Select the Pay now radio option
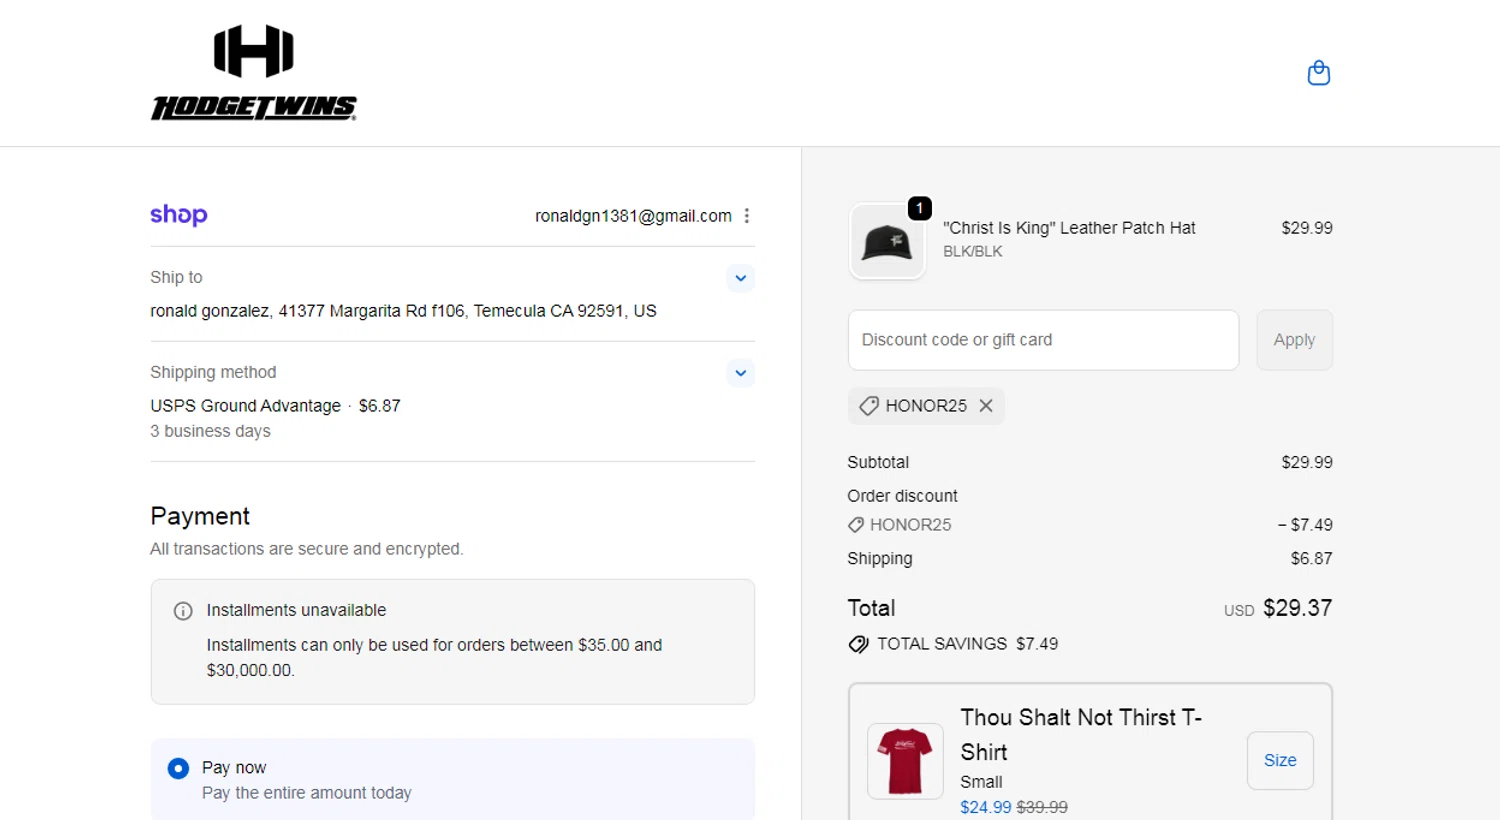 pos(178,768)
